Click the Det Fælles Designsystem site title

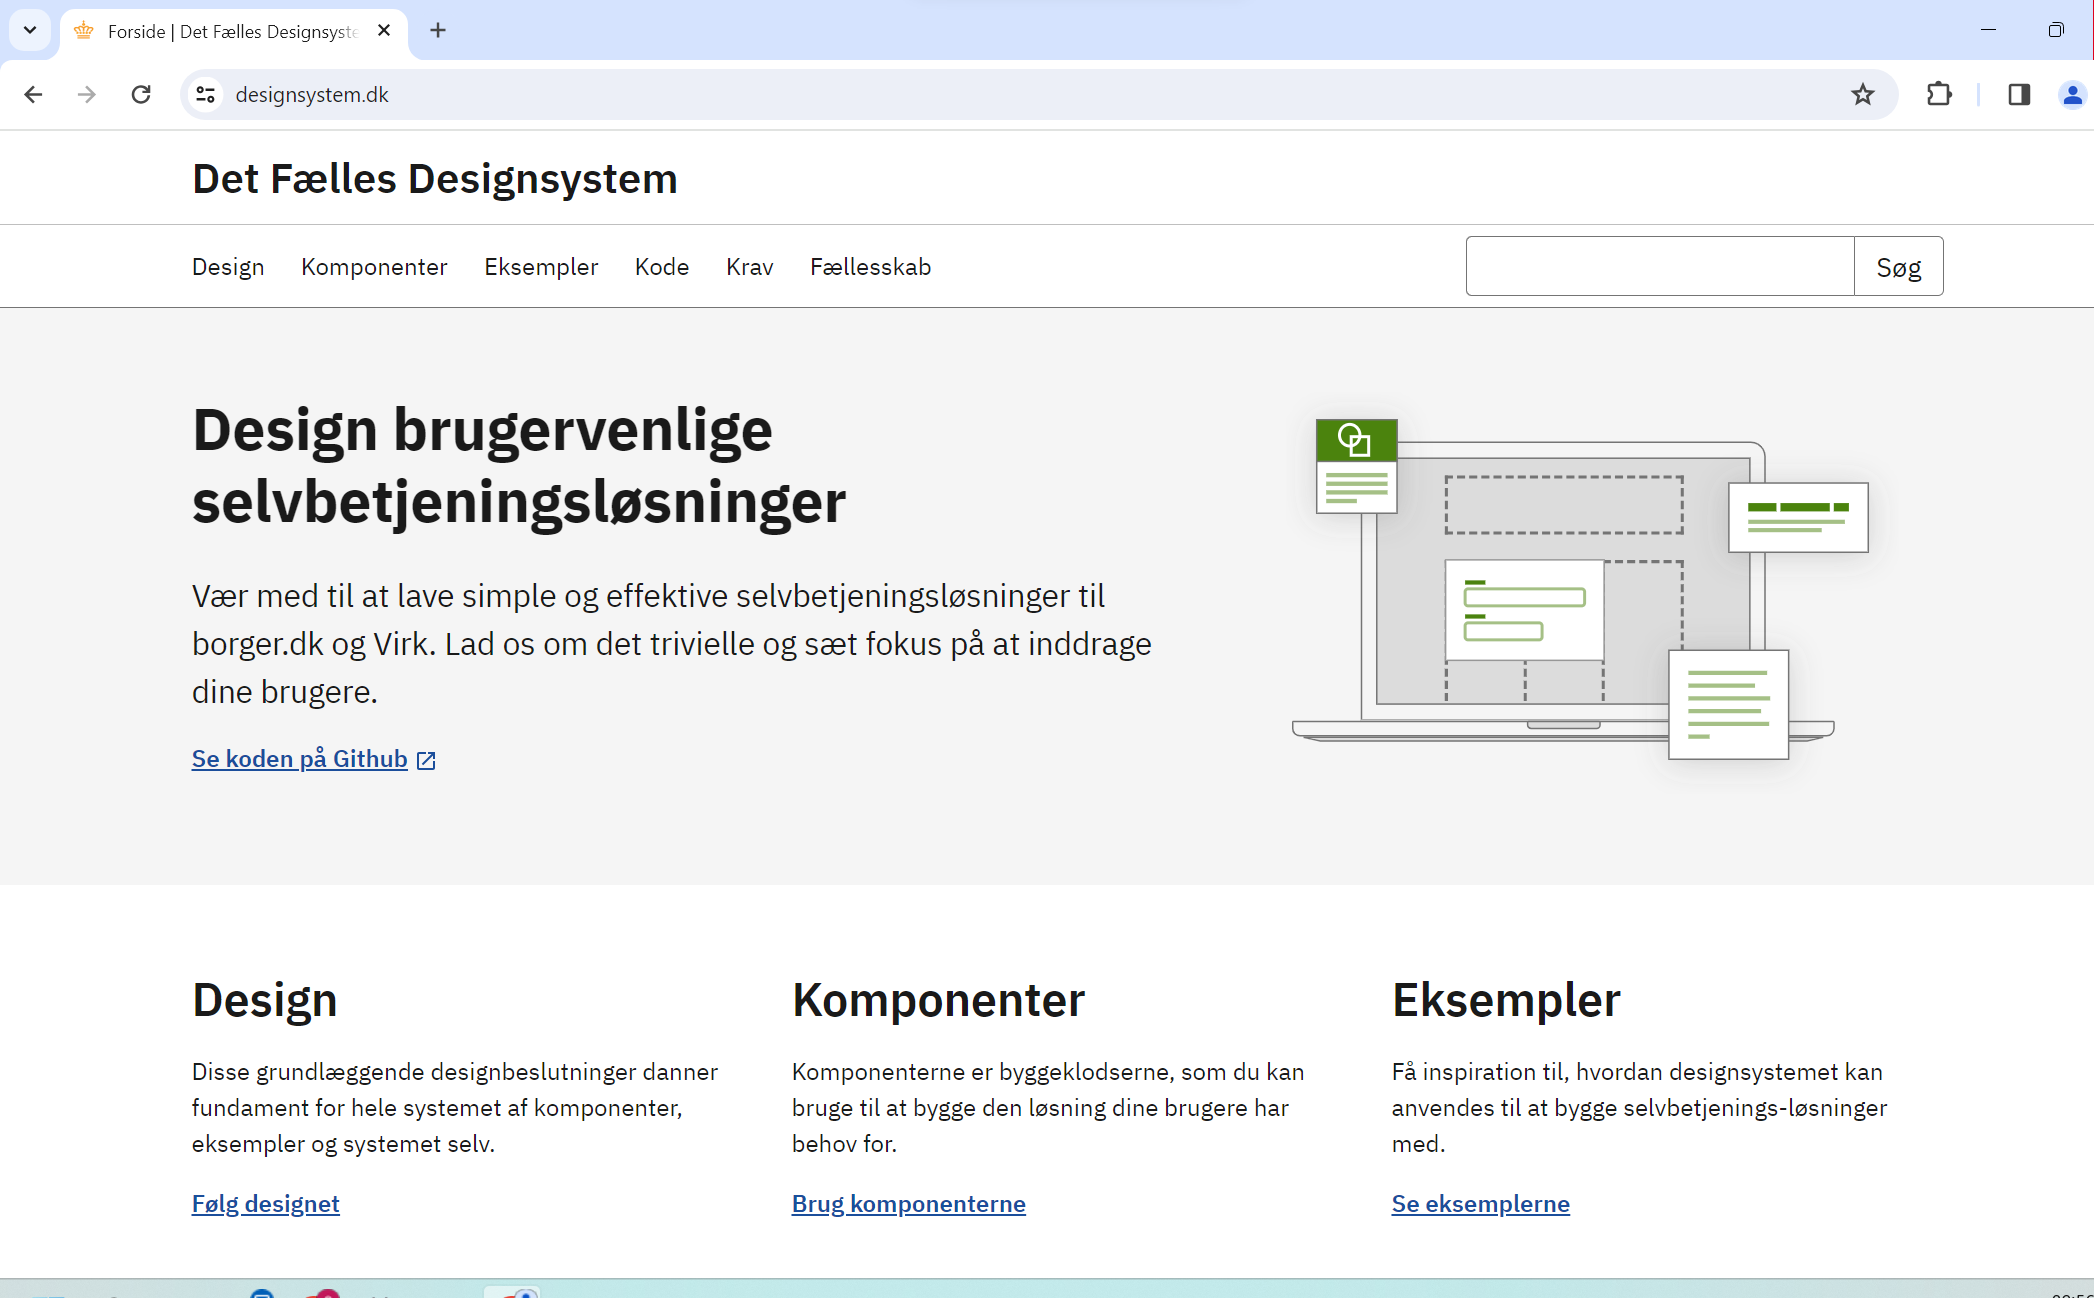pyautogui.click(x=435, y=179)
